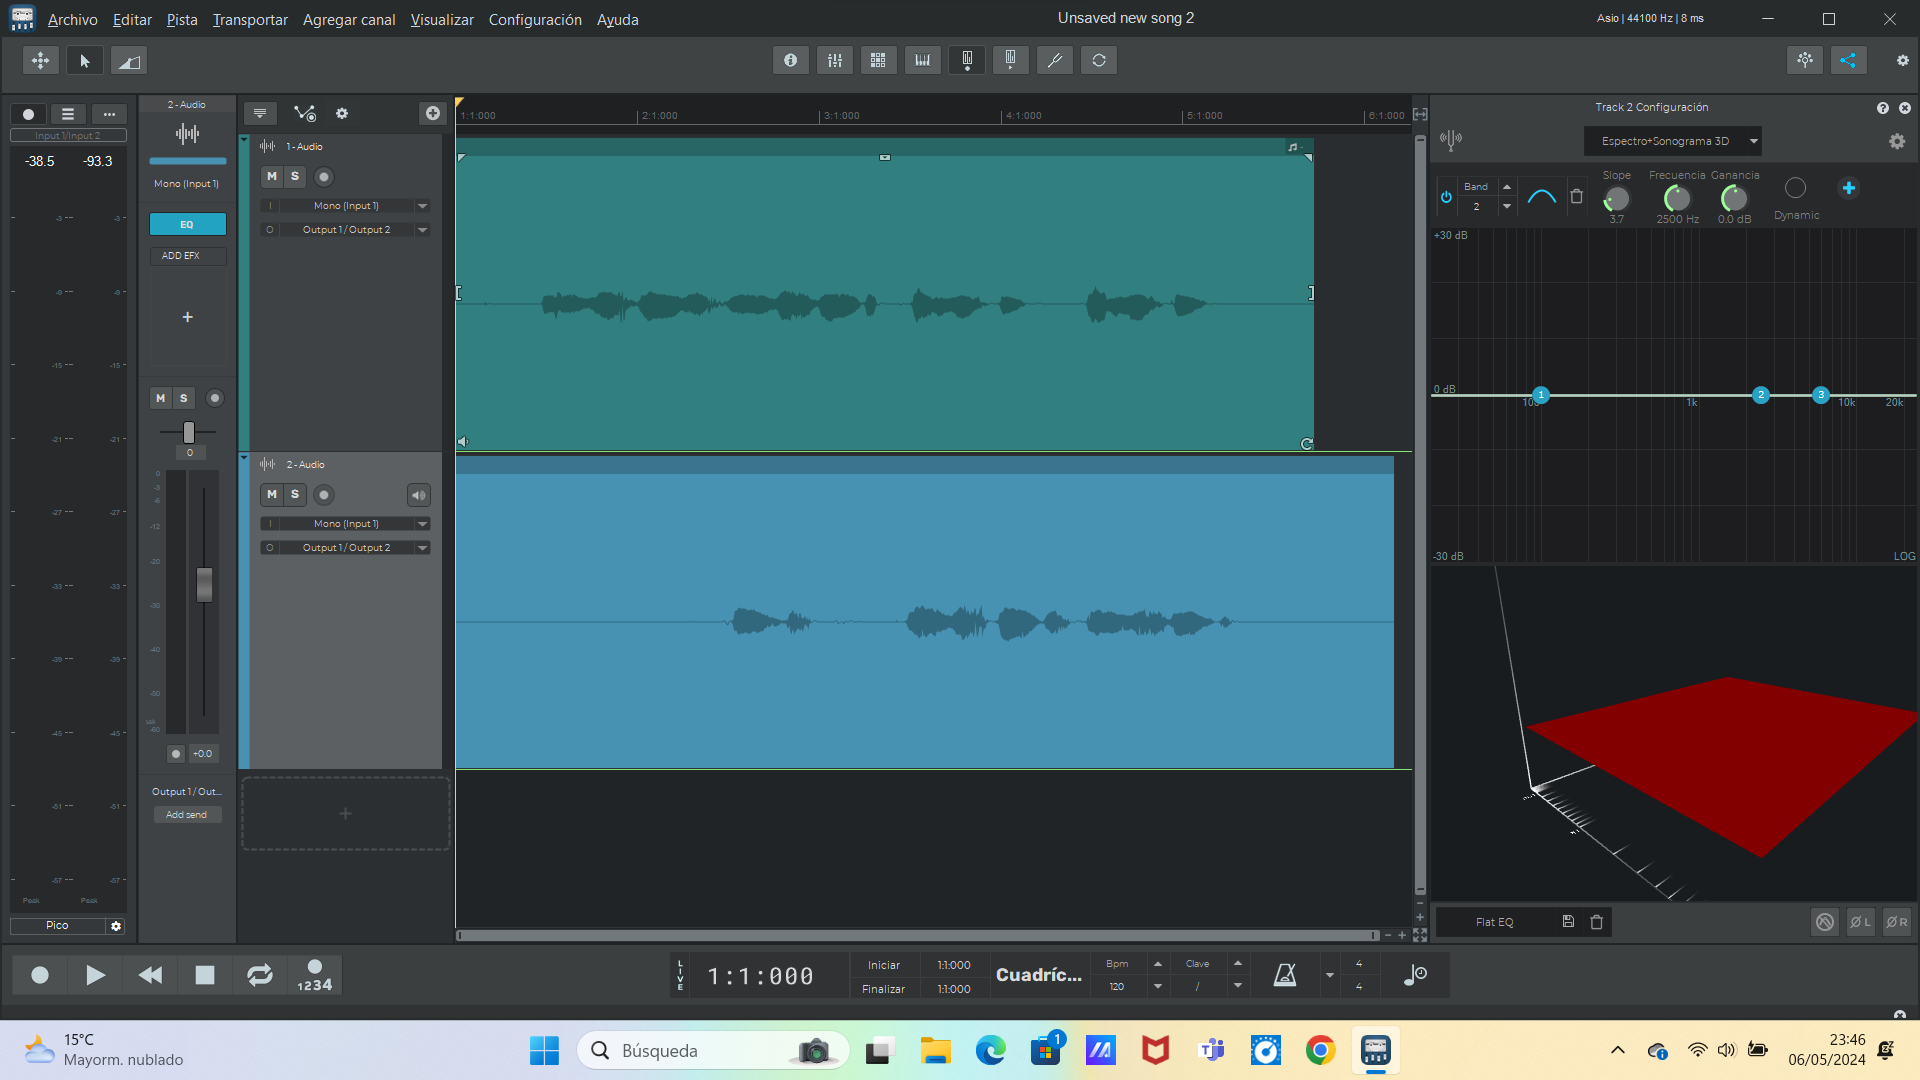Open track list settings gear
1920x1080 pixels.
coord(342,113)
